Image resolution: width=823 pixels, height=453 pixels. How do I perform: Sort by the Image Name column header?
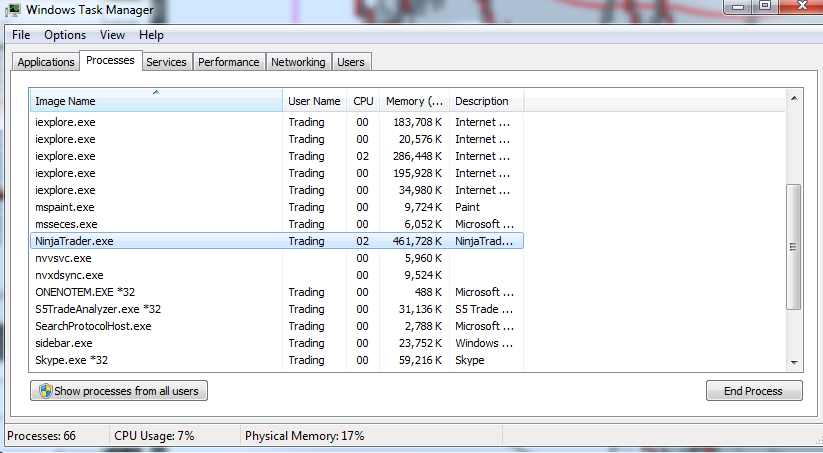[156, 101]
